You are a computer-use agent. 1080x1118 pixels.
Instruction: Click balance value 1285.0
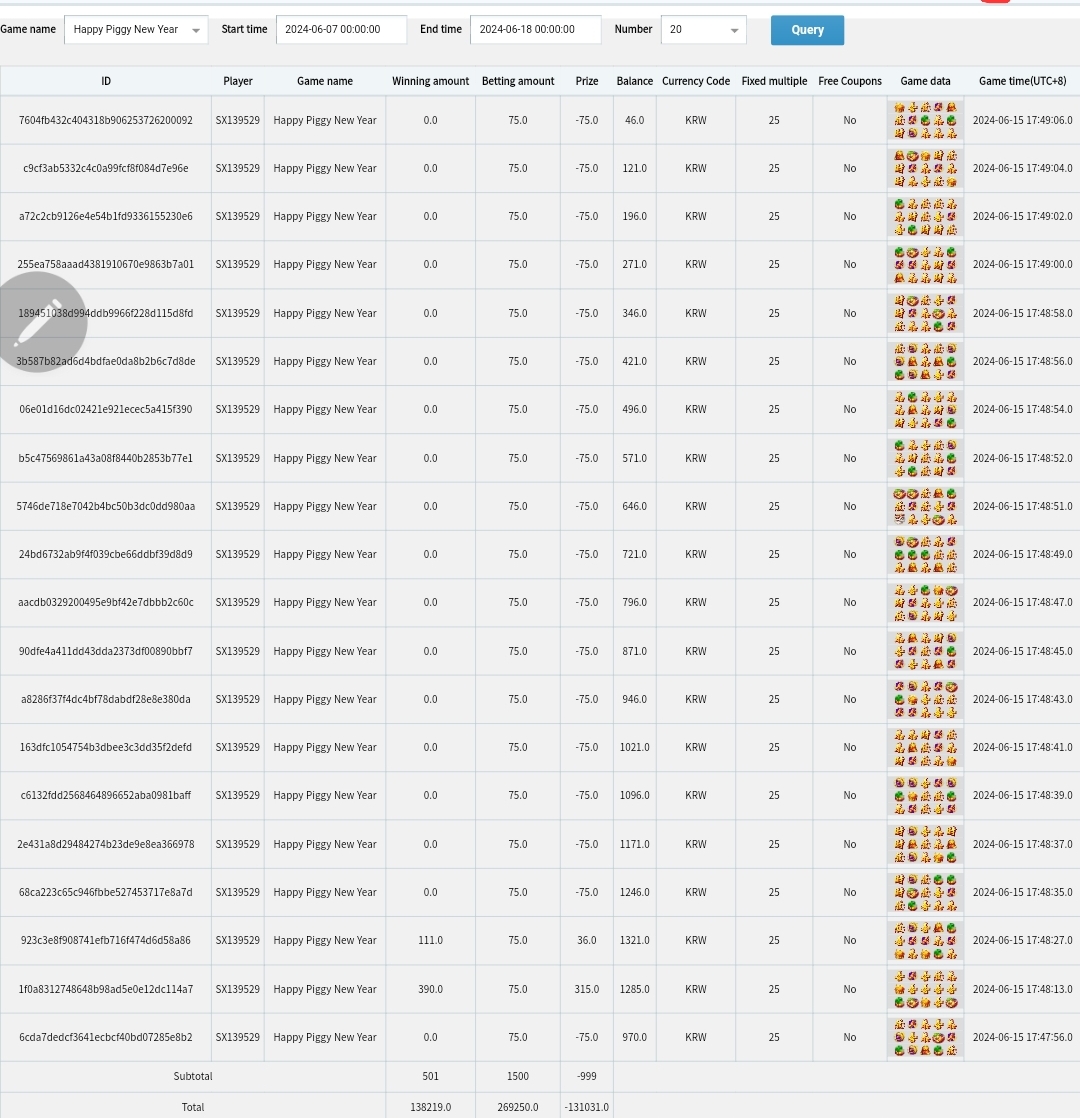(x=634, y=990)
